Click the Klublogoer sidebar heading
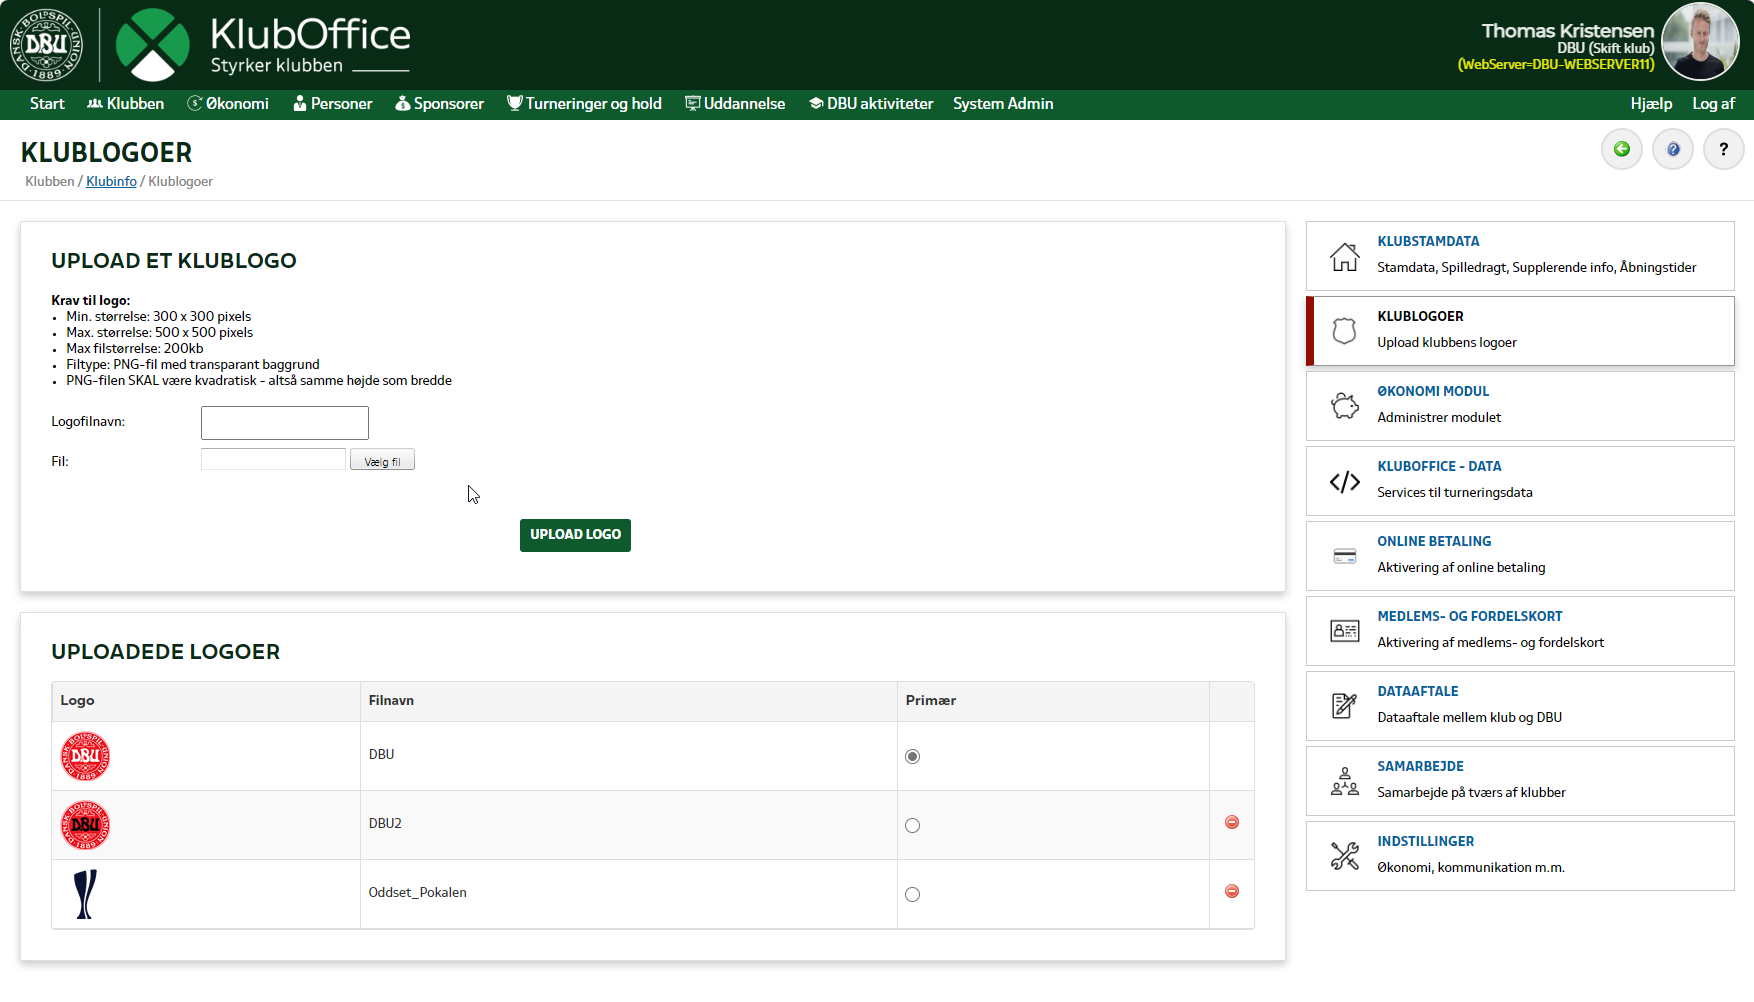This screenshot has height=1002, width=1754. point(1420,317)
